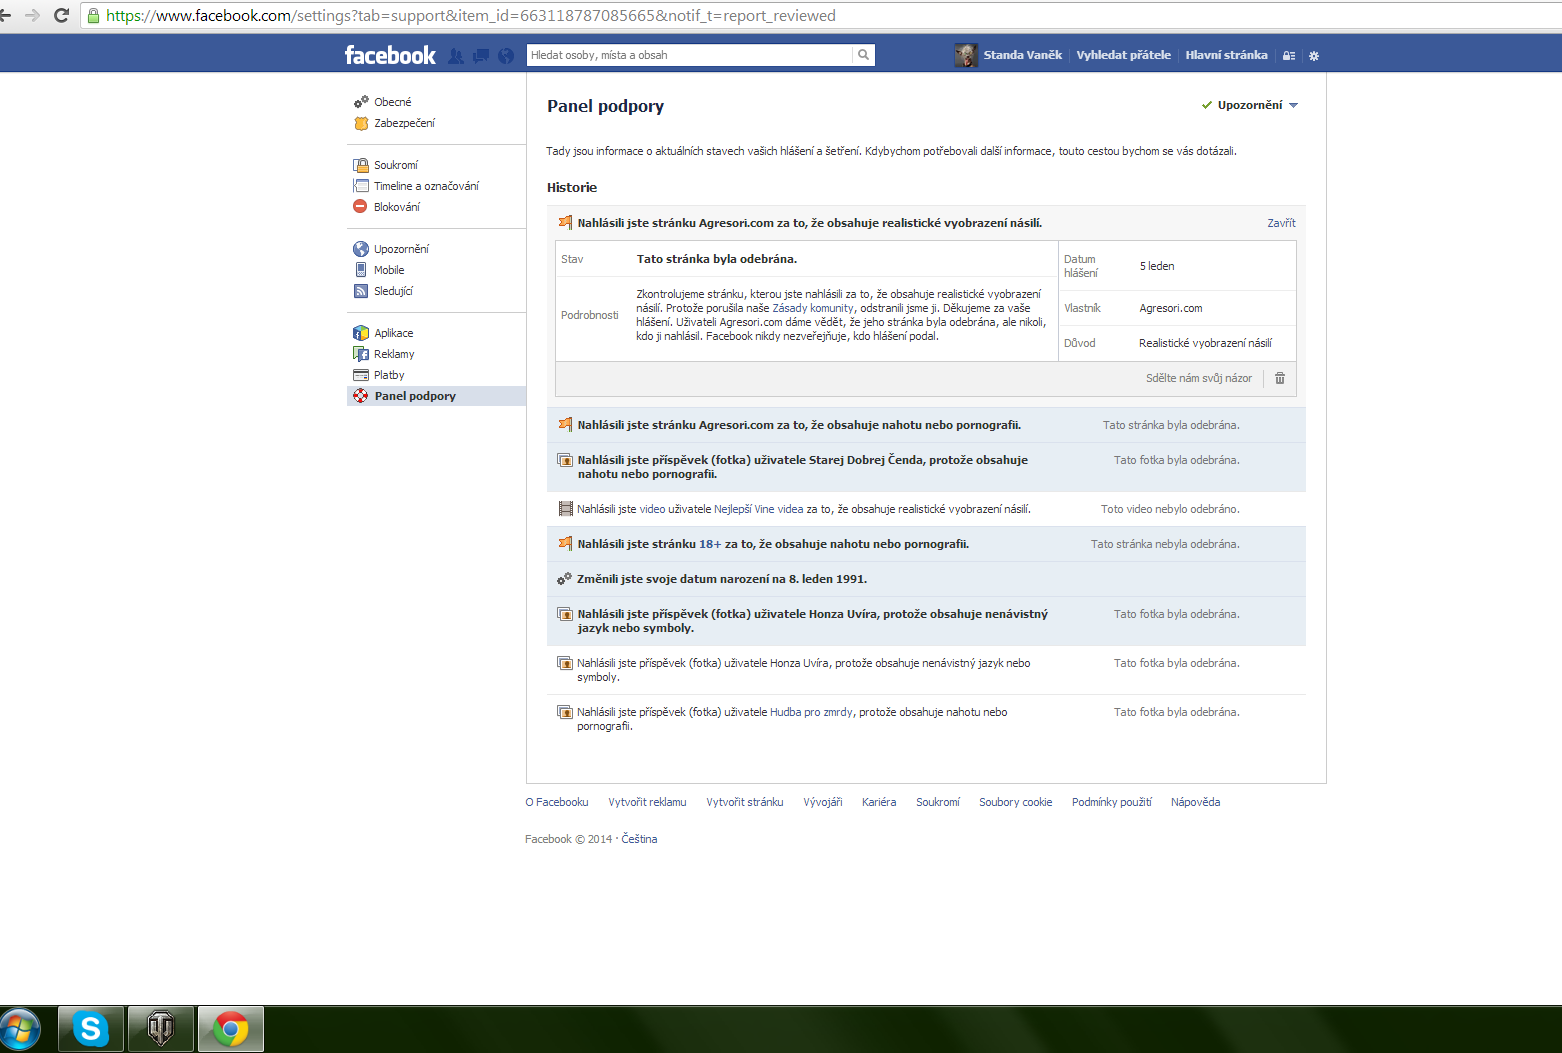This screenshot has width=1562, height=1053.
Task: Click the Sledující feed icon in the sidebar
Action: [361, 291]
